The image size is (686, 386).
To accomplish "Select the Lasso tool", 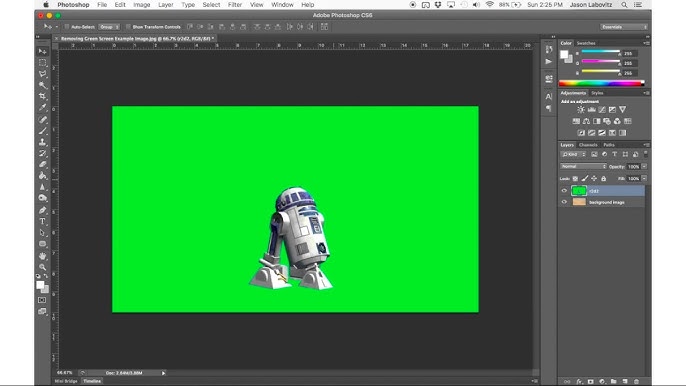I will 42,74.
